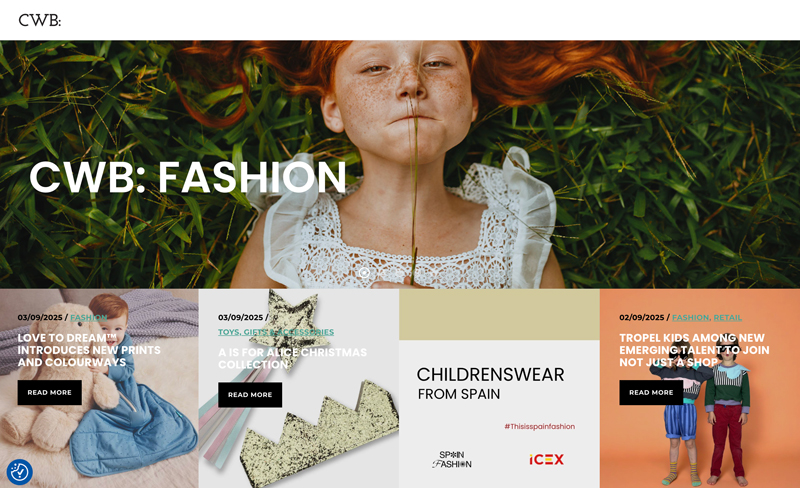Viewport: 800px width, 488px height.
Task: Open Fashion category on Tropel Kids post
Action: [690, 318]
